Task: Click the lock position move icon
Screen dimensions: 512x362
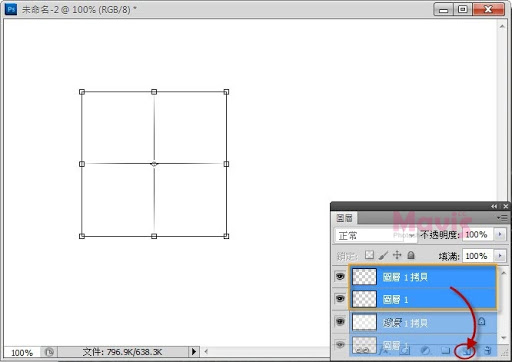Action: point(397,255)
